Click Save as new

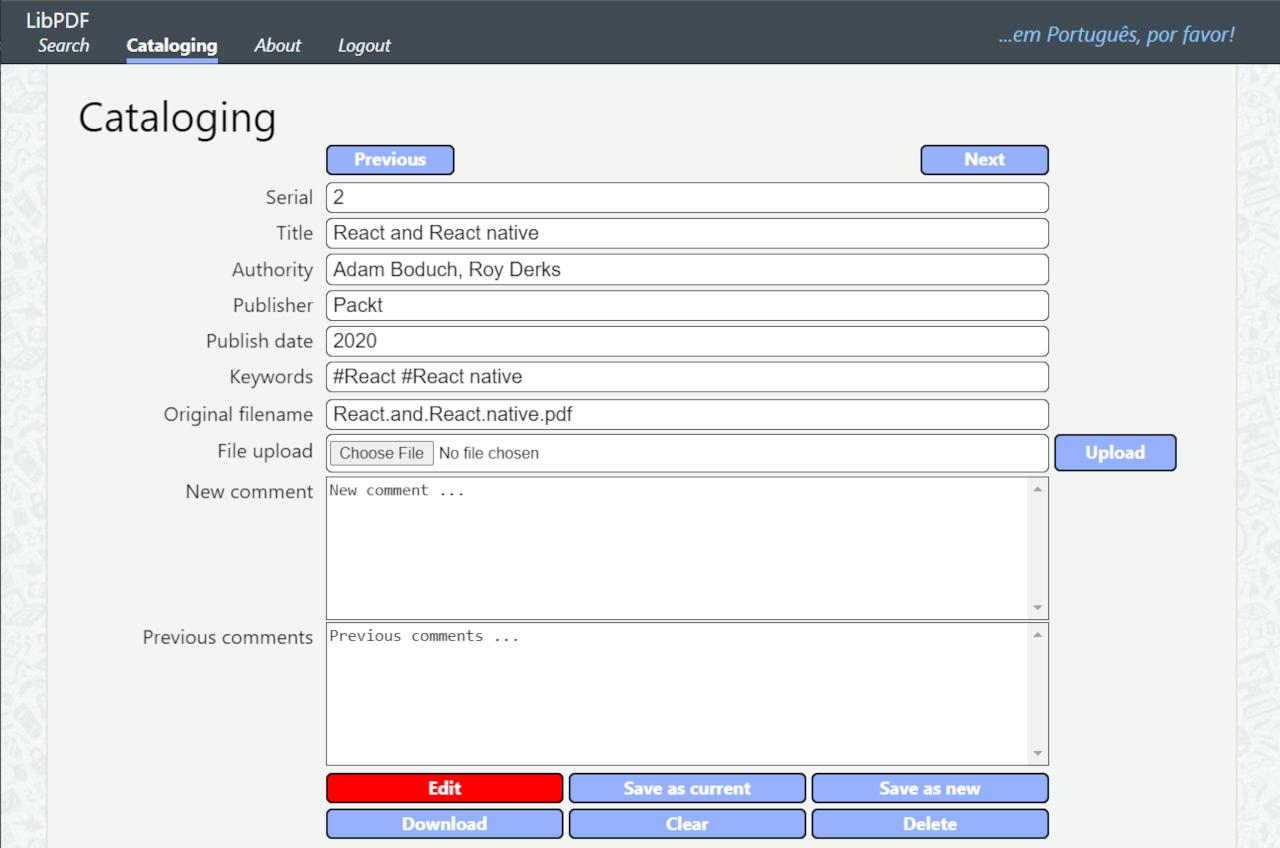(x=930, y=788)
